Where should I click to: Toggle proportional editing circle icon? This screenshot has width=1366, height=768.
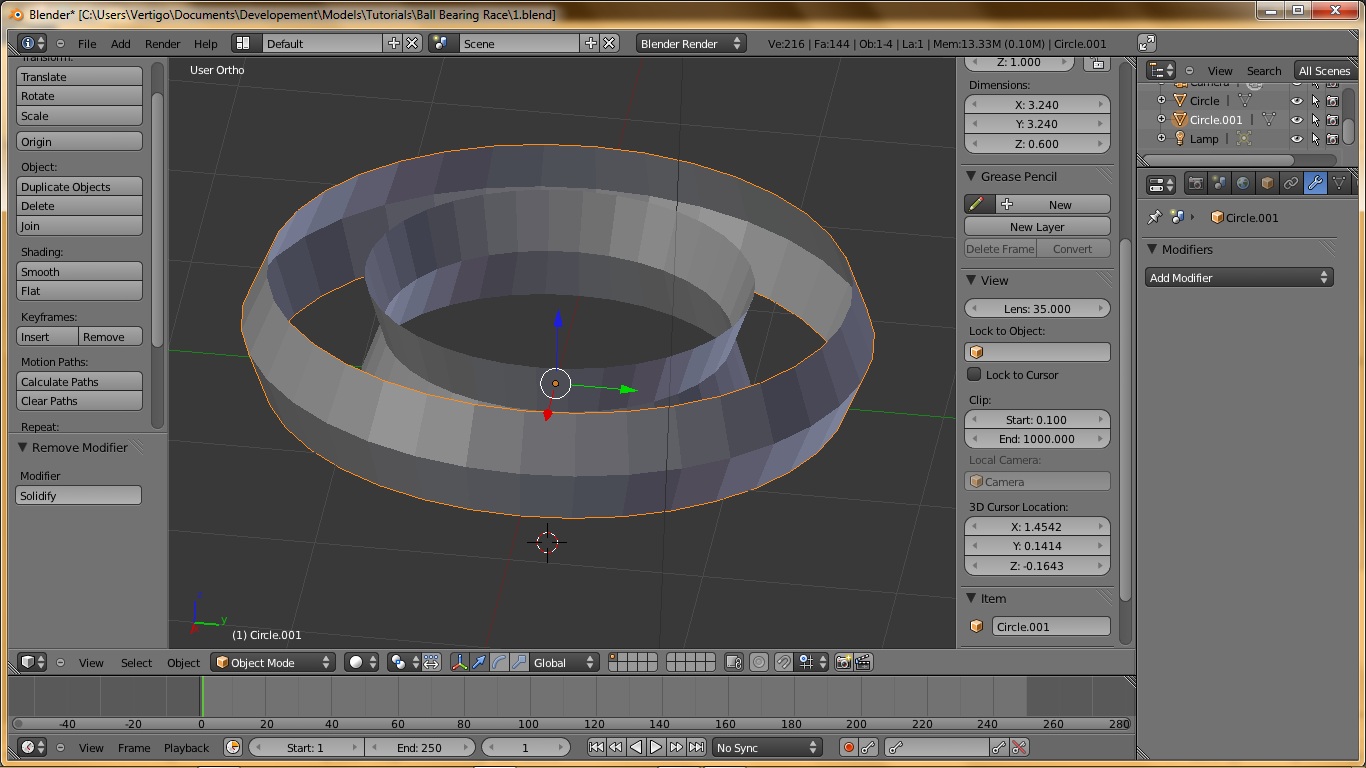(760, 662)
